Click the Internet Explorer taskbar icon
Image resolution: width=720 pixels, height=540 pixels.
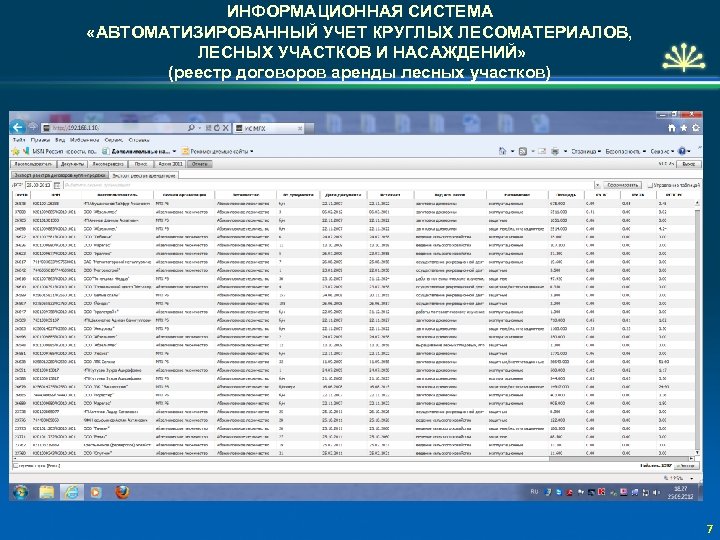click(71, 492)
